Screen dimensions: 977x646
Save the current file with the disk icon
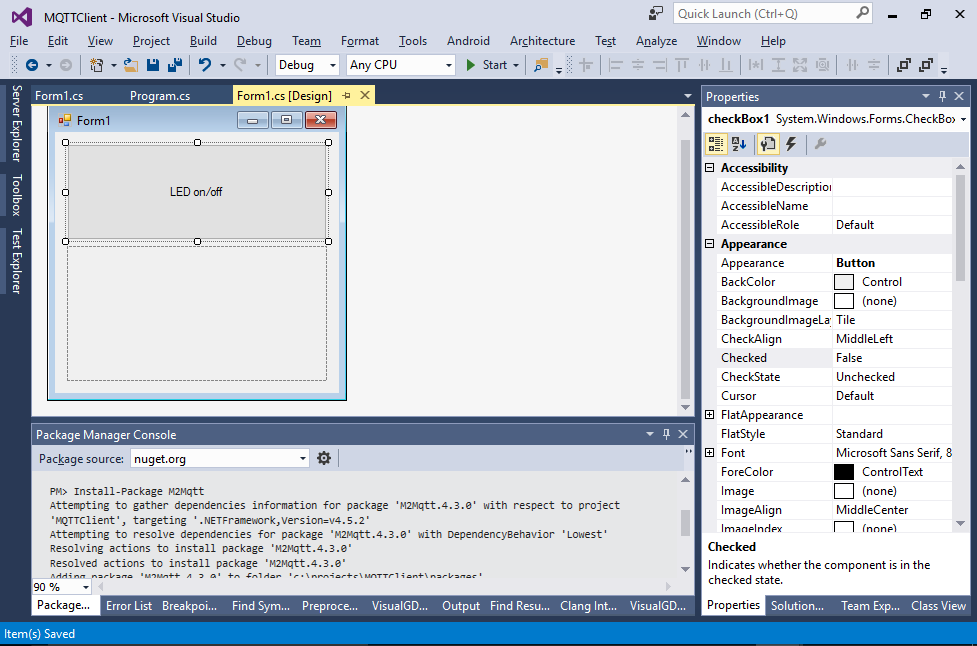153,65
